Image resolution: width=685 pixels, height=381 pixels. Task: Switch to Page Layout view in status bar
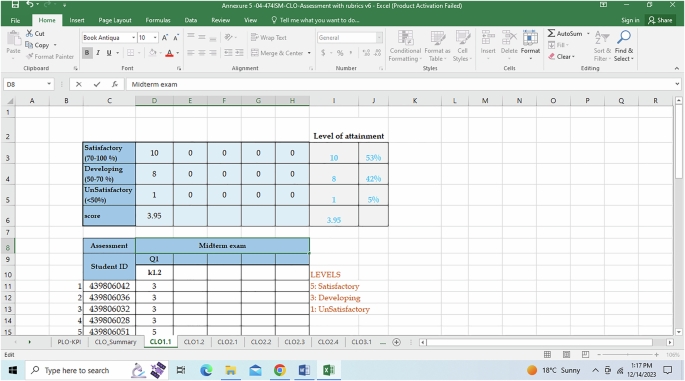pyautogui.click(x=567, y=354)
